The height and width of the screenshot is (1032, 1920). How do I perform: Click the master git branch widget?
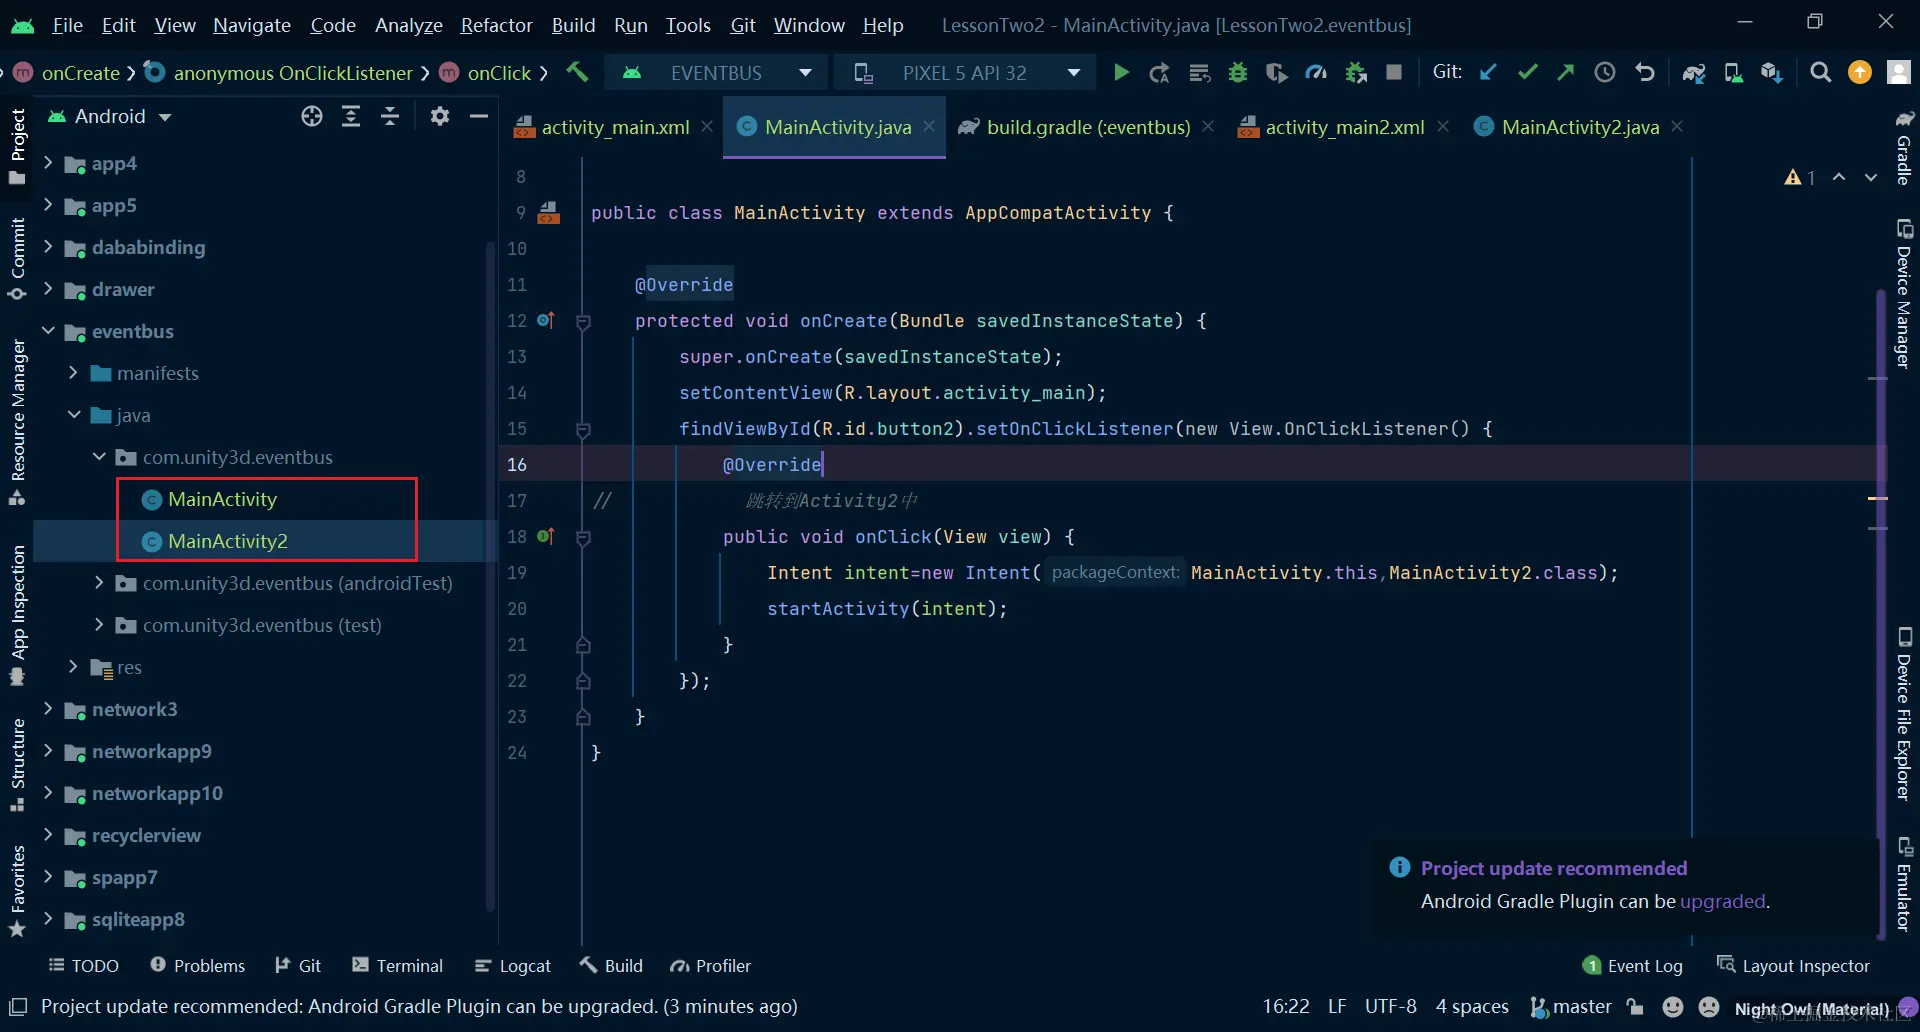1571,1007
